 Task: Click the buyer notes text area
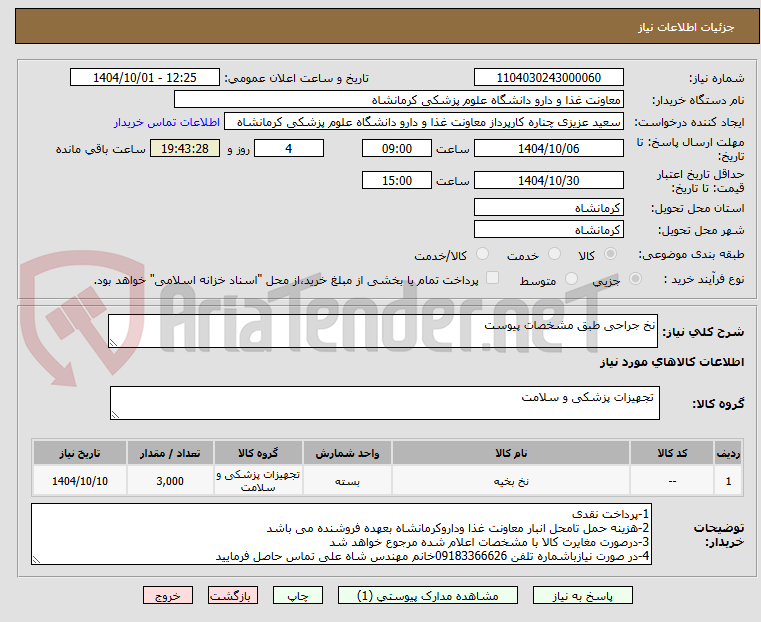tap(342, 534)
